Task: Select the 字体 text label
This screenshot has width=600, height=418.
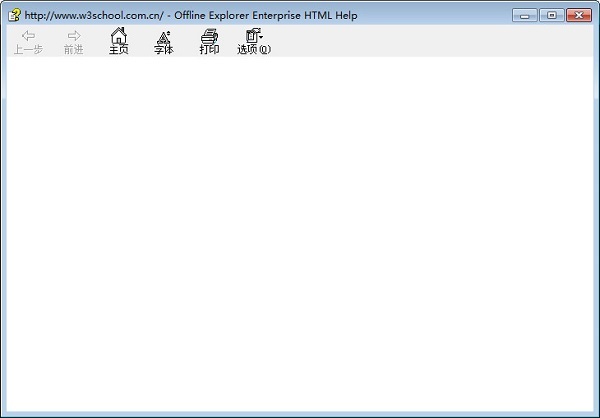Action: [164, 49]
